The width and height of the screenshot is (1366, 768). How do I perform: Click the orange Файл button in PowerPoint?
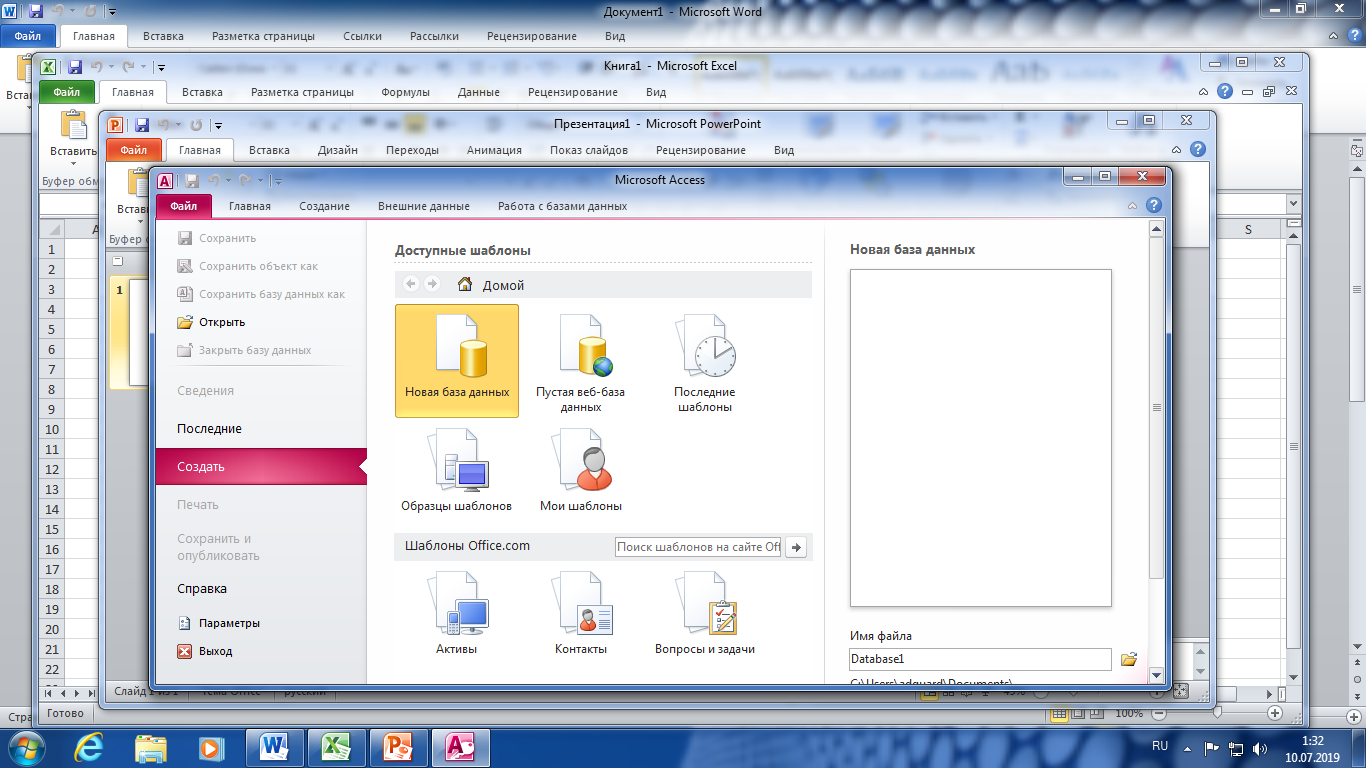click(133, 150)
